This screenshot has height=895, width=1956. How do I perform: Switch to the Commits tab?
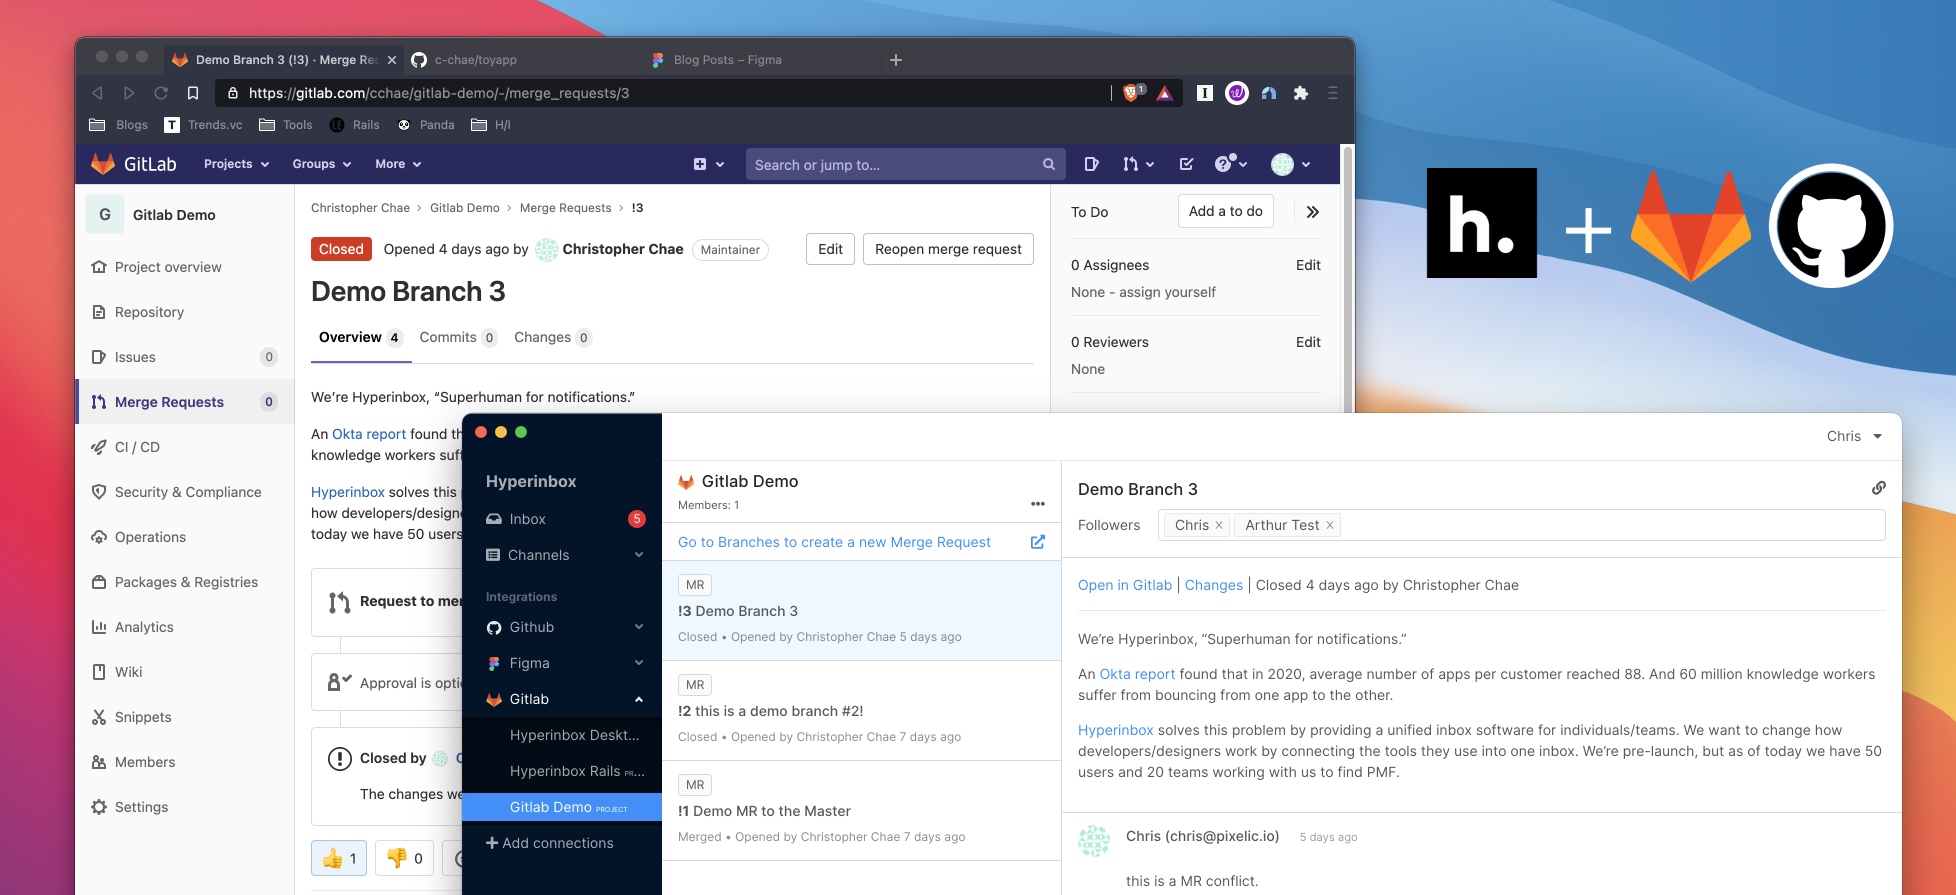[x=448, y=337]
